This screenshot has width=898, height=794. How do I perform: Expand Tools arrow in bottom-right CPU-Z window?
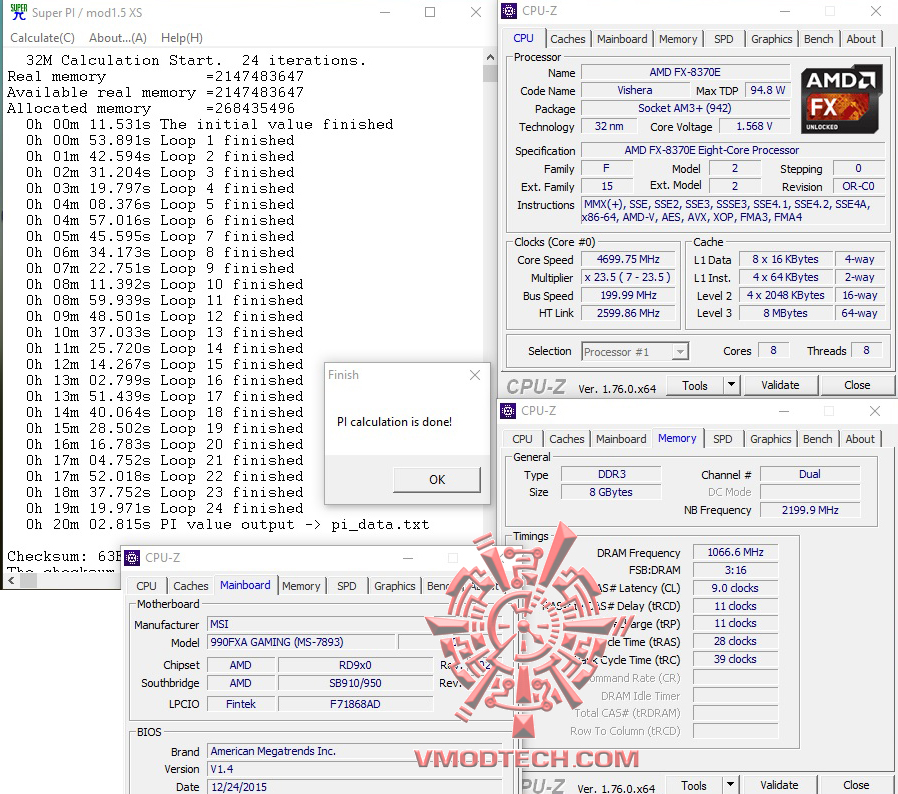coord(731,785)
